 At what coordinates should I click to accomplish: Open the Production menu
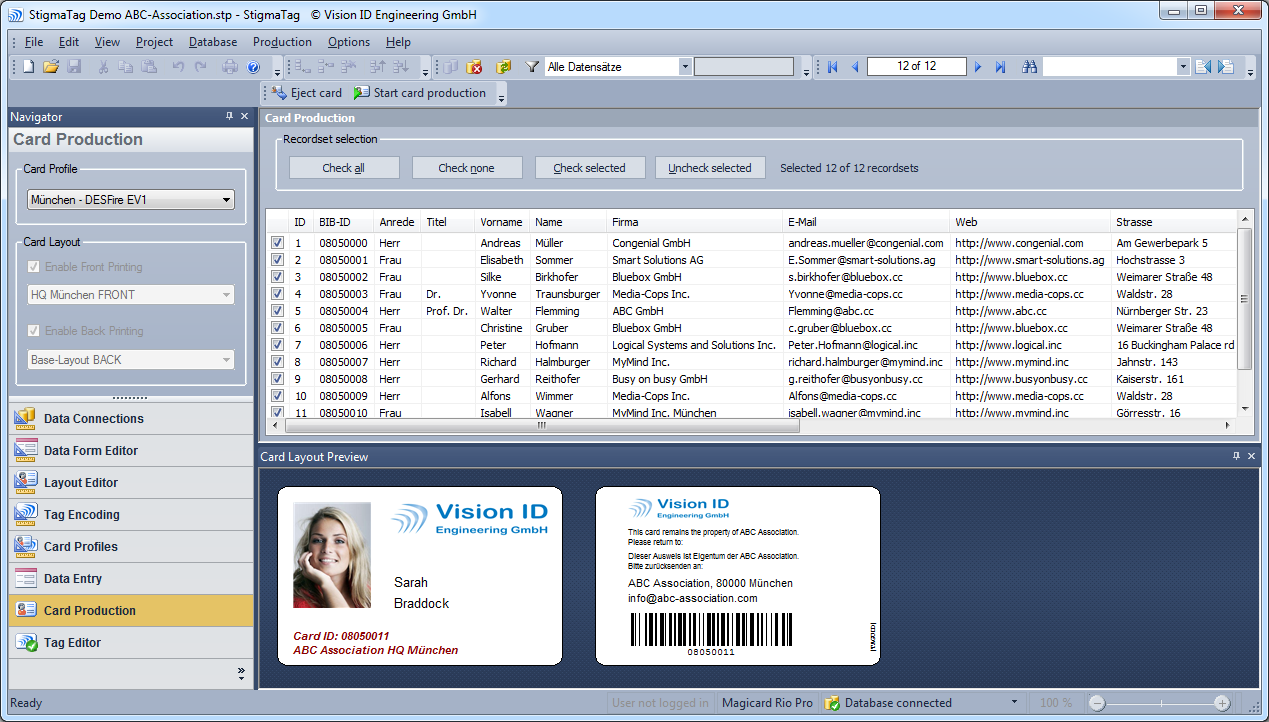[282, 42]
